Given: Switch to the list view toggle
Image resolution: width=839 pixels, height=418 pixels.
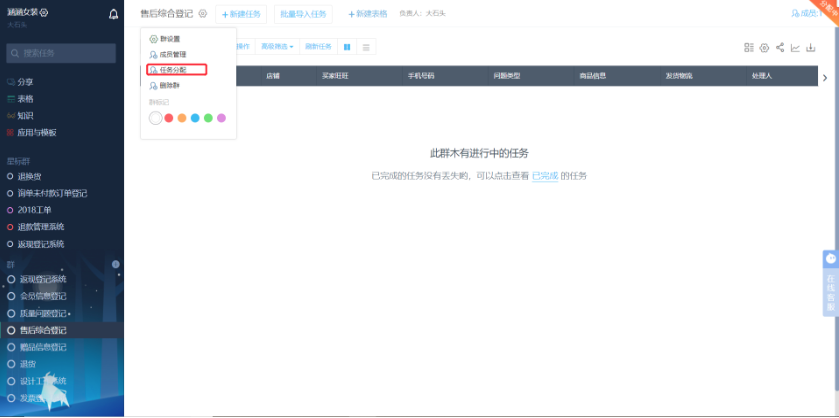Looking at the screenshot, I should coord(366,47).
